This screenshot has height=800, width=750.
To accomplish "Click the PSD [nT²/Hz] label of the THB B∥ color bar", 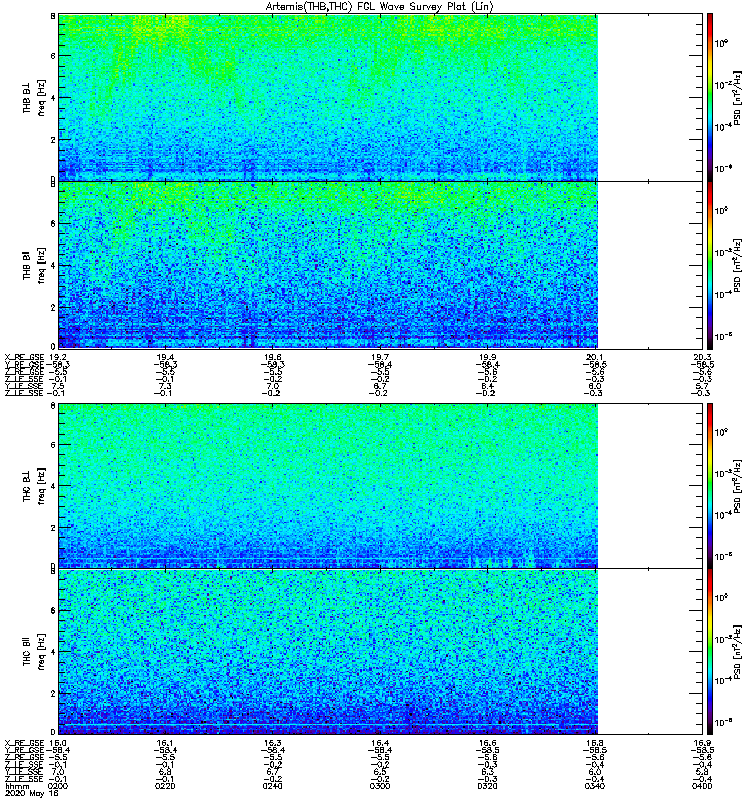I will [x=737, y=265].
